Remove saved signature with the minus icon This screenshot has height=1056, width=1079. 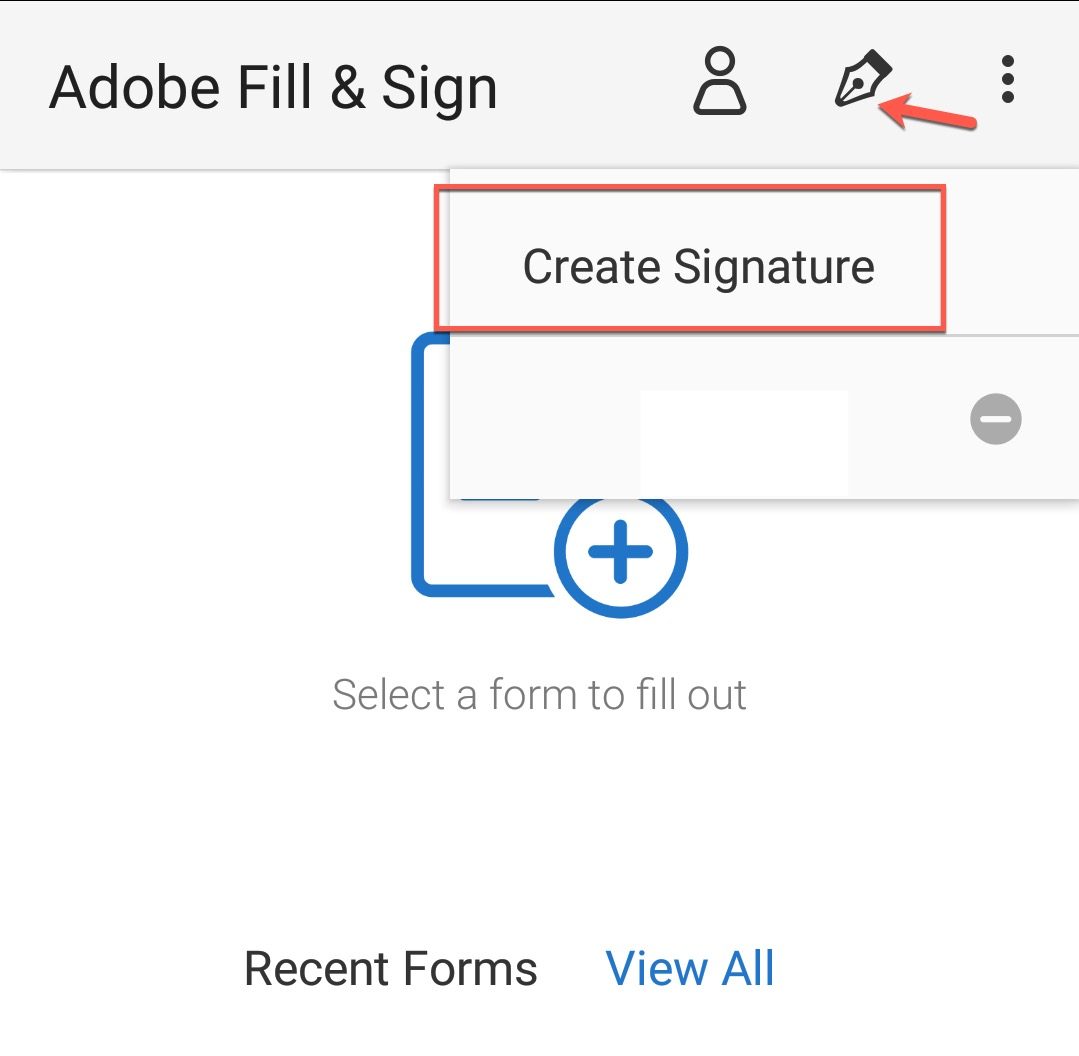point(996,417)
